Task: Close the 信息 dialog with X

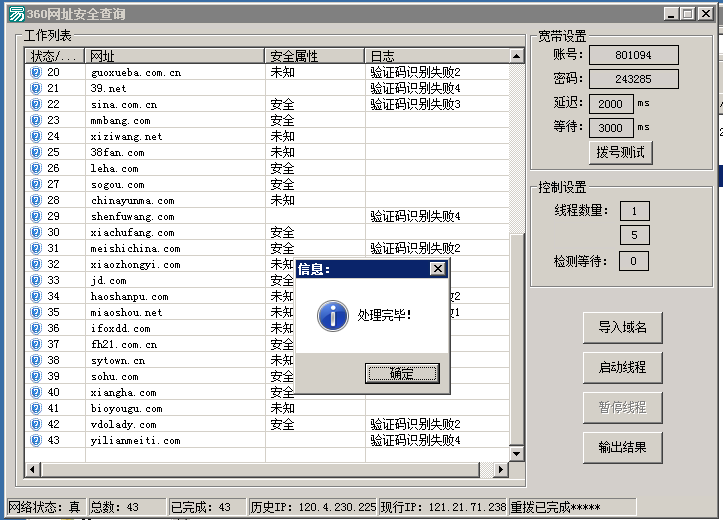Action: 438,269
